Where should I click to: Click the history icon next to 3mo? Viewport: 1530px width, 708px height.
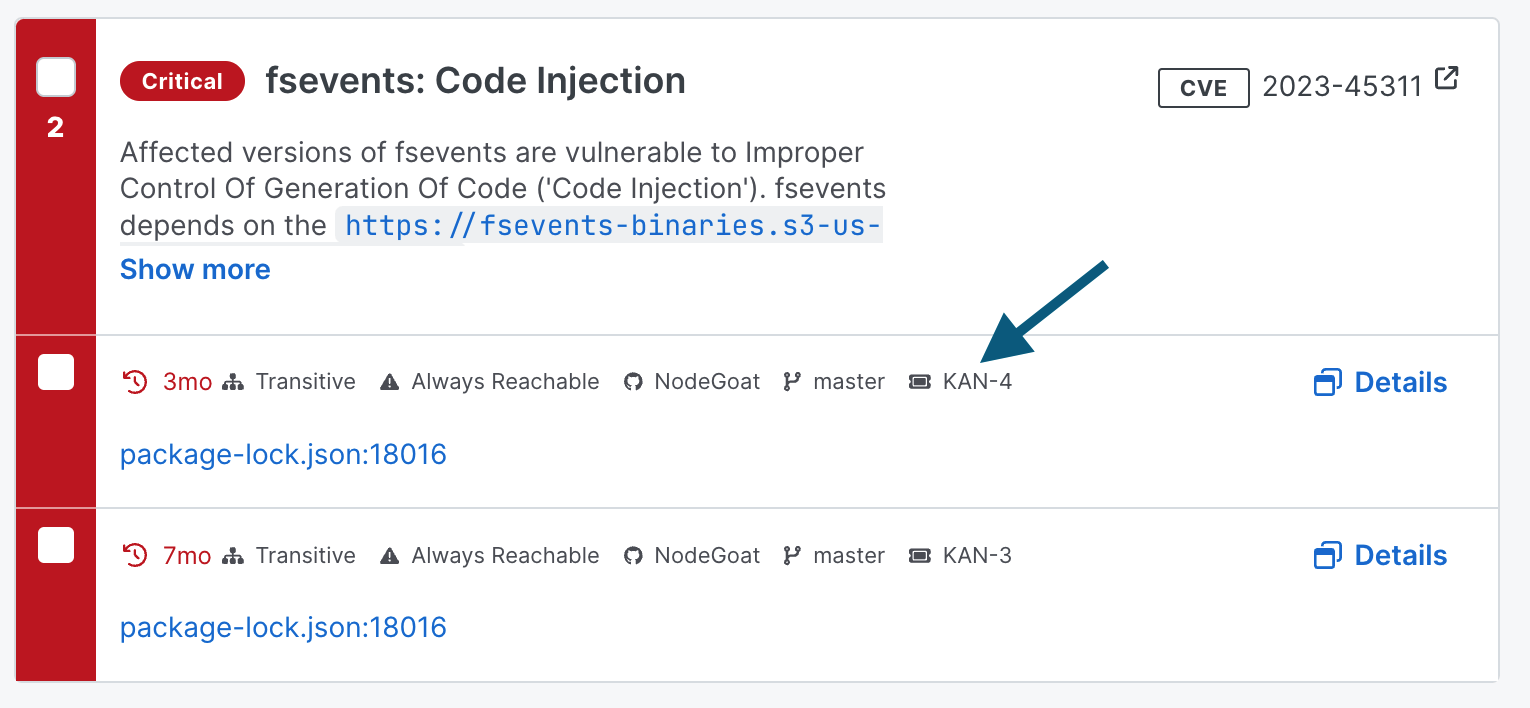(134, 381)
